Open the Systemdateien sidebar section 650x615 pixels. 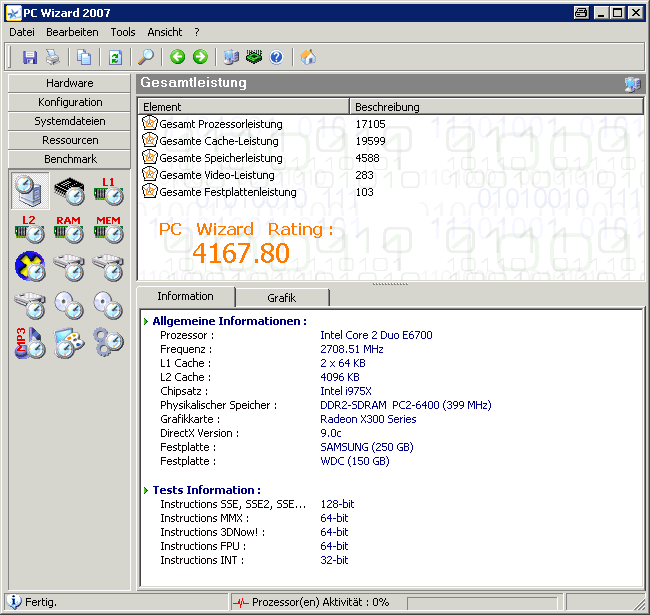click(69, 121)
